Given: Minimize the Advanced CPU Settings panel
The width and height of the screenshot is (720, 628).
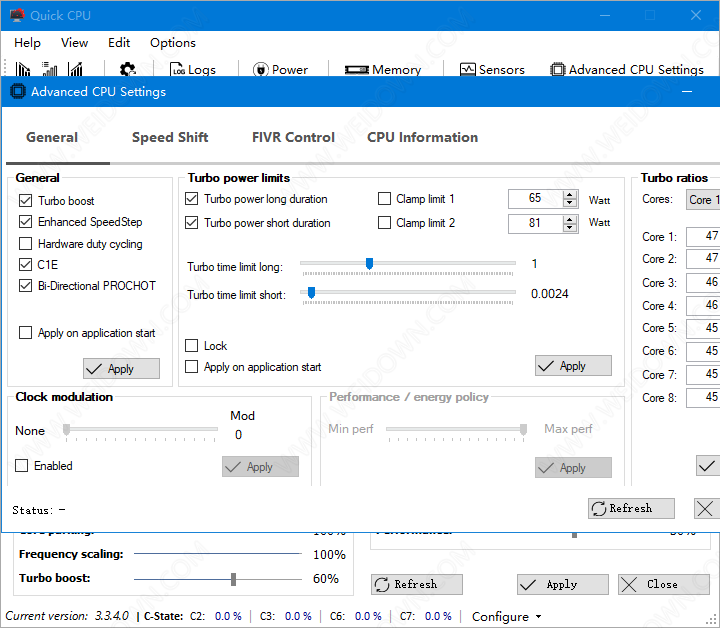Looking at the screenshot, I should [x=687, y=91].
